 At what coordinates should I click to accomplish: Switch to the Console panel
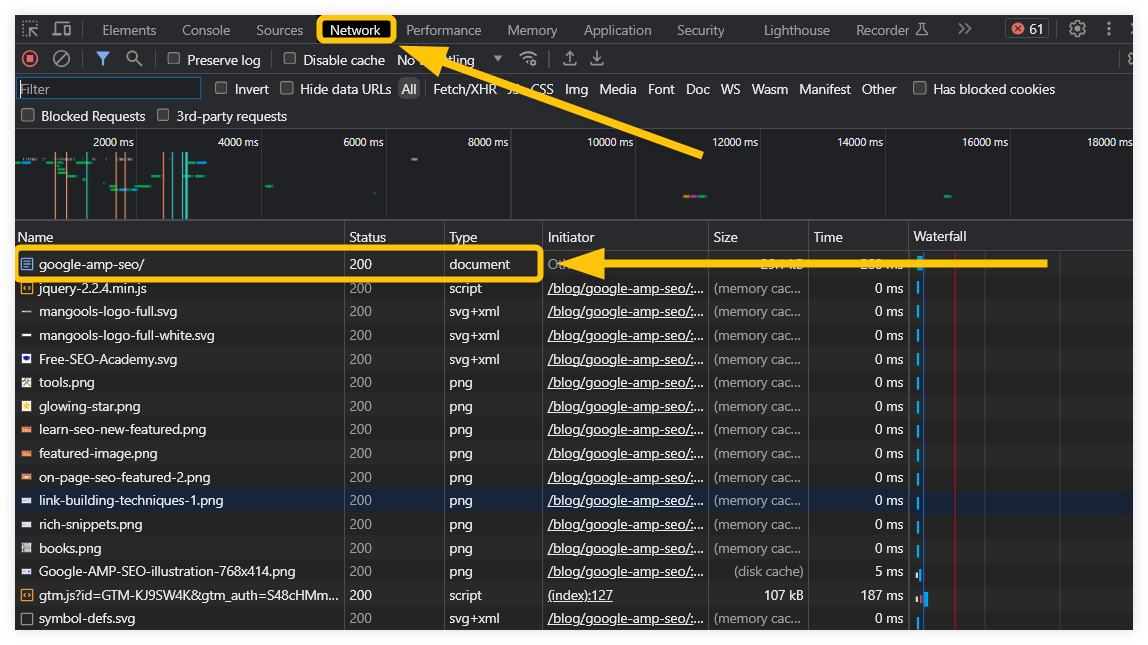coord(205,29)
